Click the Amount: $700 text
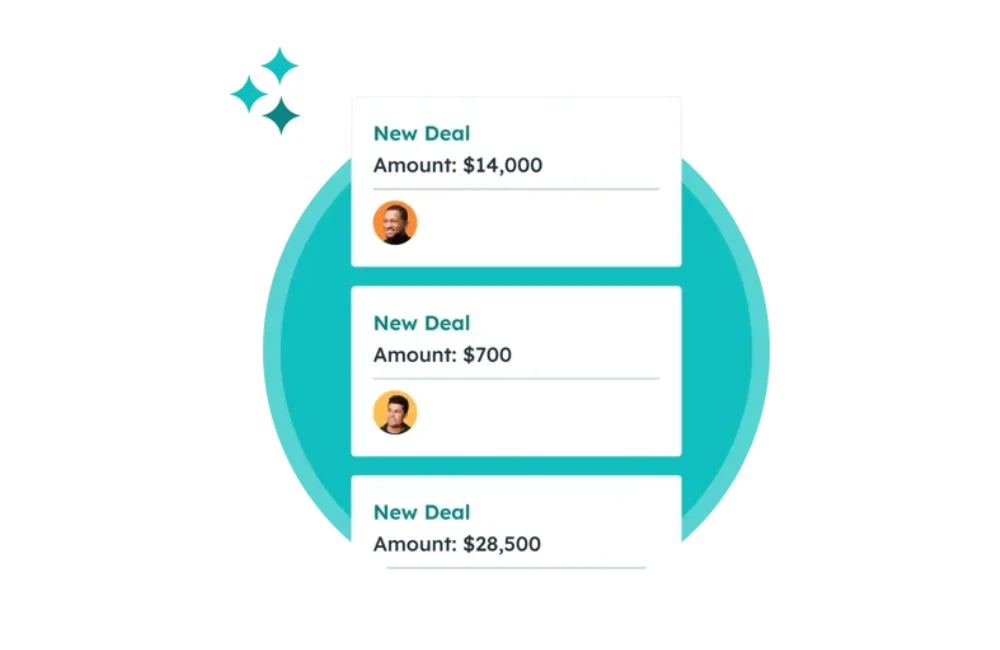The width and height of the screenshot is (1000, 650). coord(443,355)
